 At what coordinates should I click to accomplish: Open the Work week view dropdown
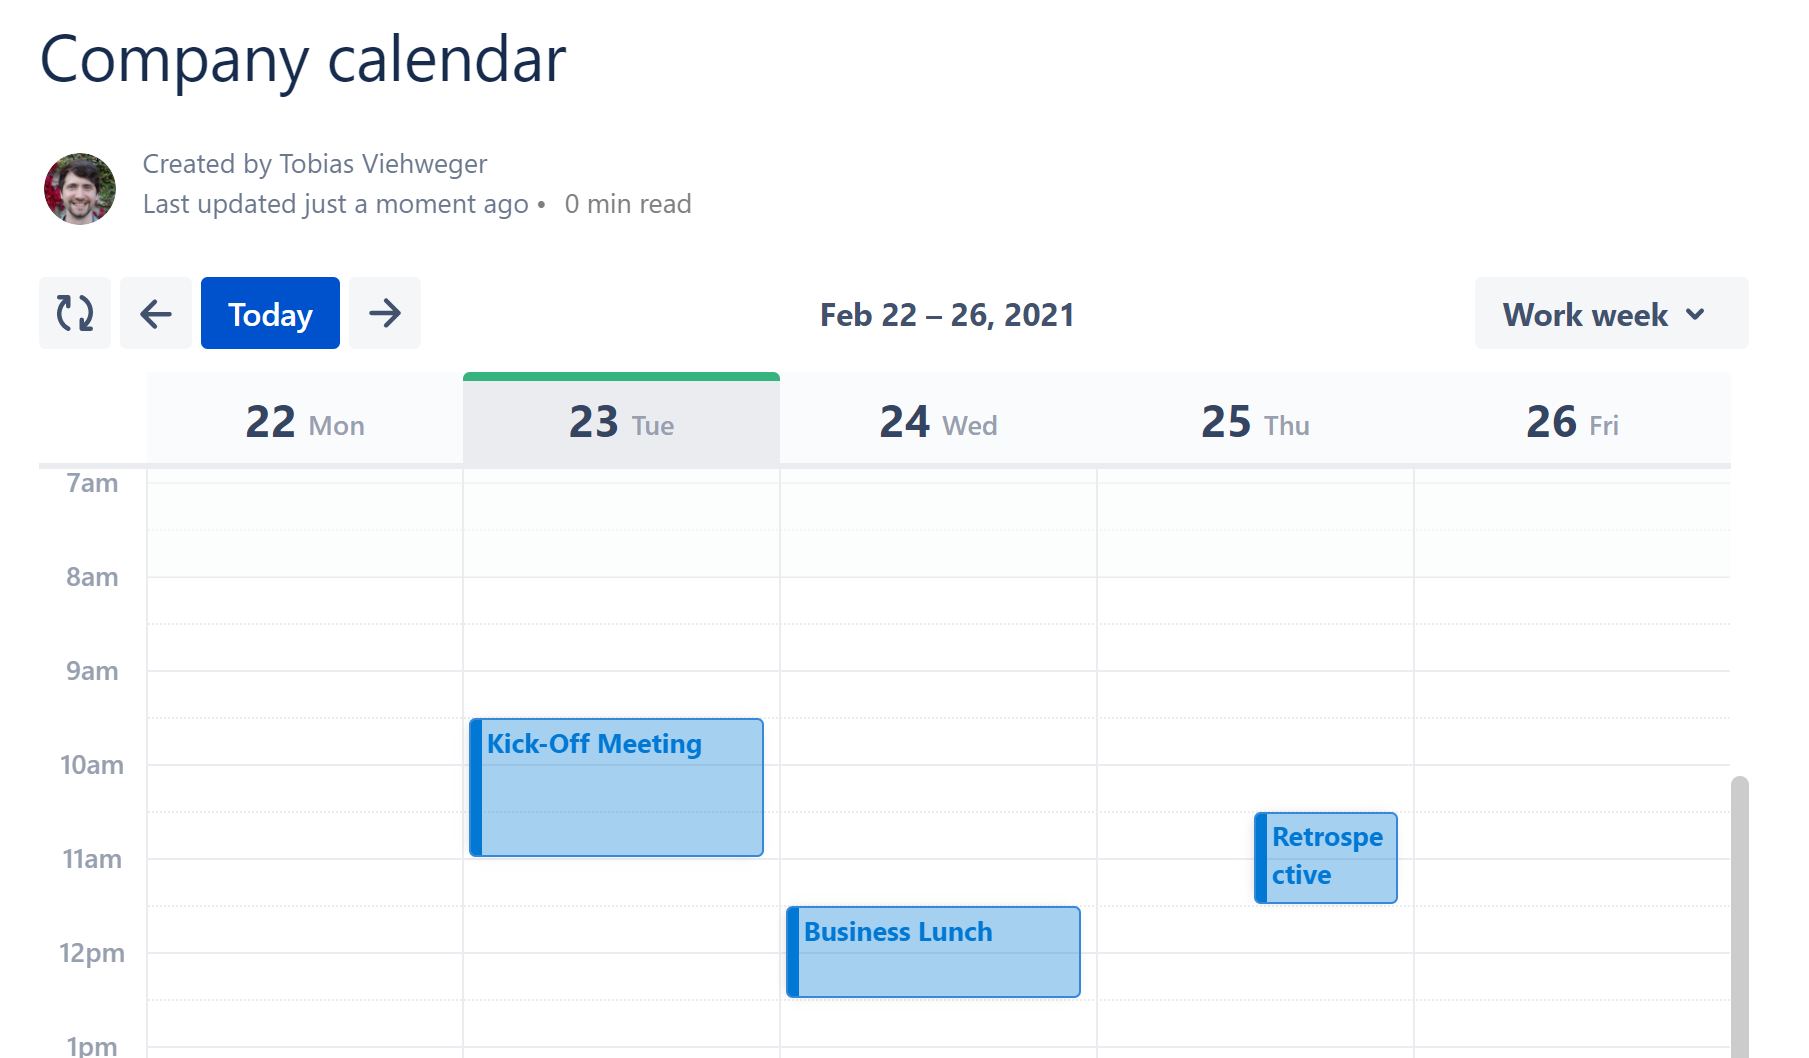(x=1610, y=314)
